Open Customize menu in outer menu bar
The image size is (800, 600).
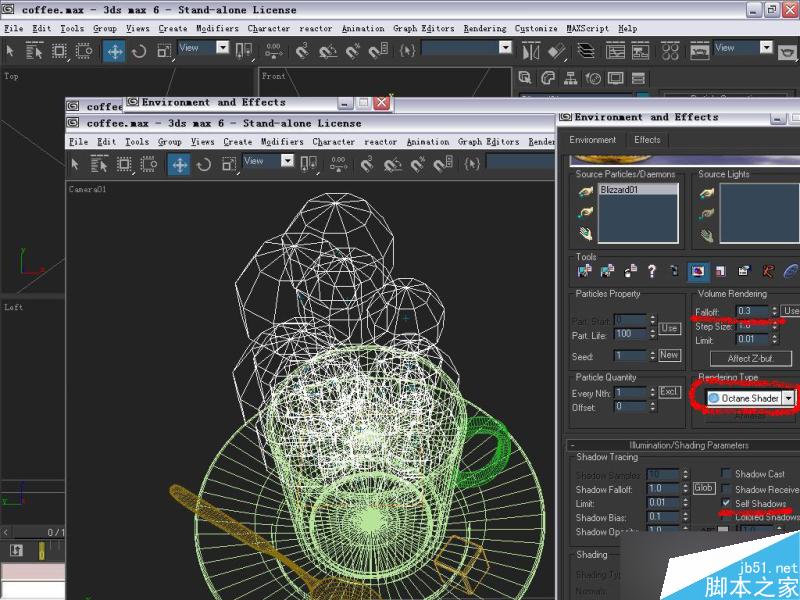(536, 29)
